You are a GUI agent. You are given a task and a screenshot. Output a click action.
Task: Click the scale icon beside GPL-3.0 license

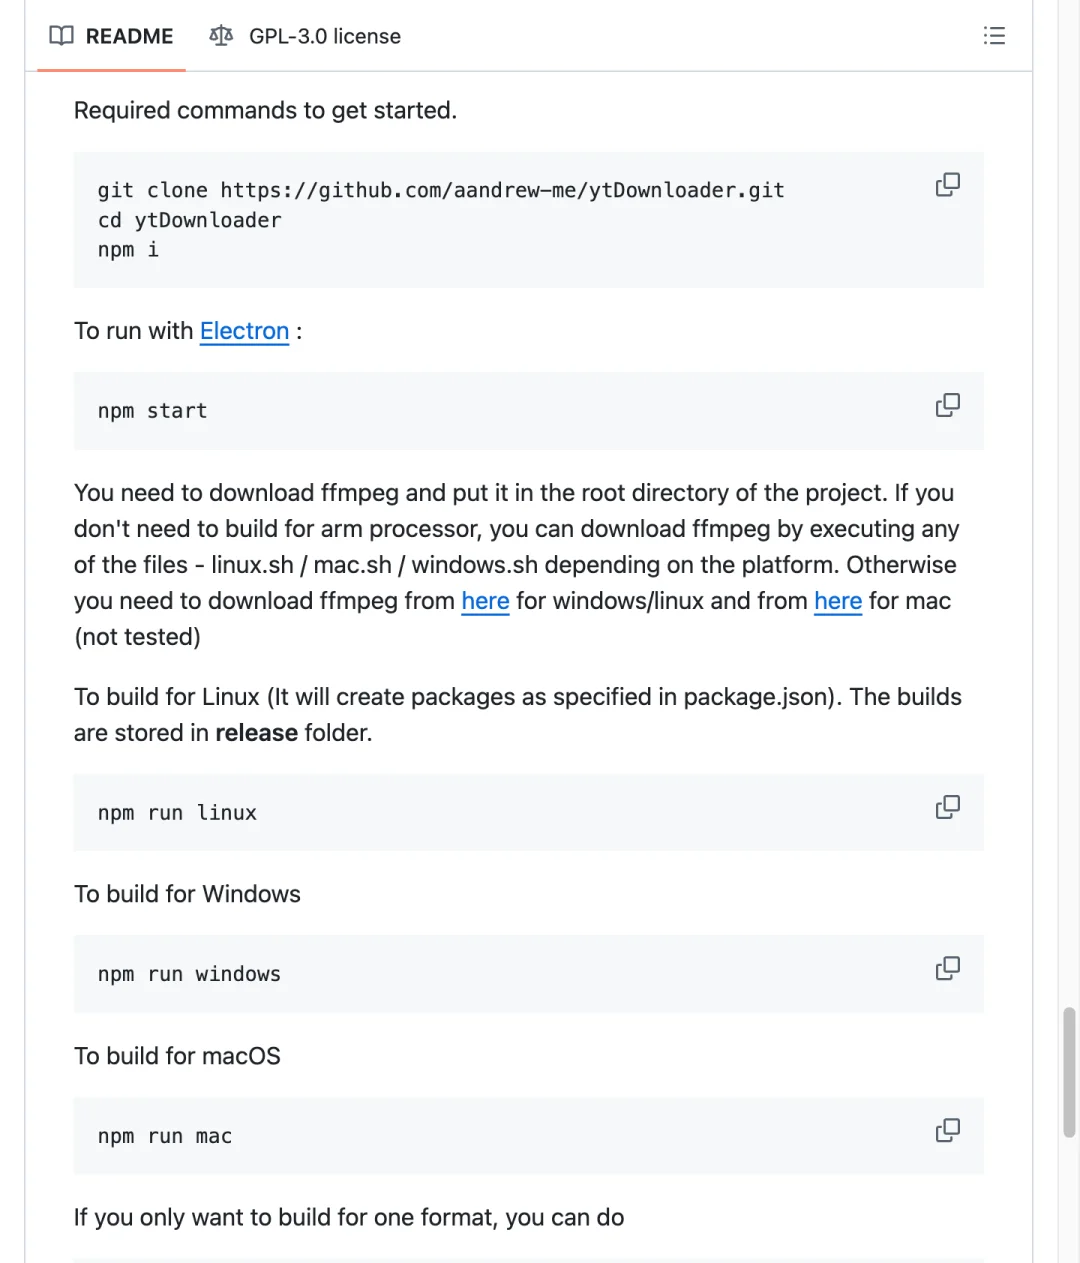[x=221, y=36]
